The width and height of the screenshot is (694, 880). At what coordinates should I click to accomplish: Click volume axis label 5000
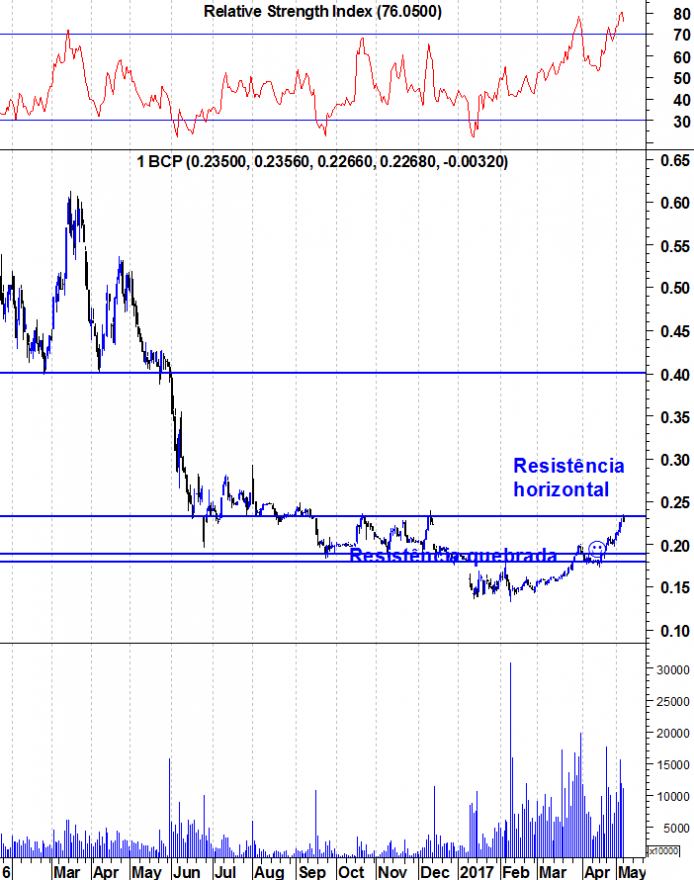[676, 828]
